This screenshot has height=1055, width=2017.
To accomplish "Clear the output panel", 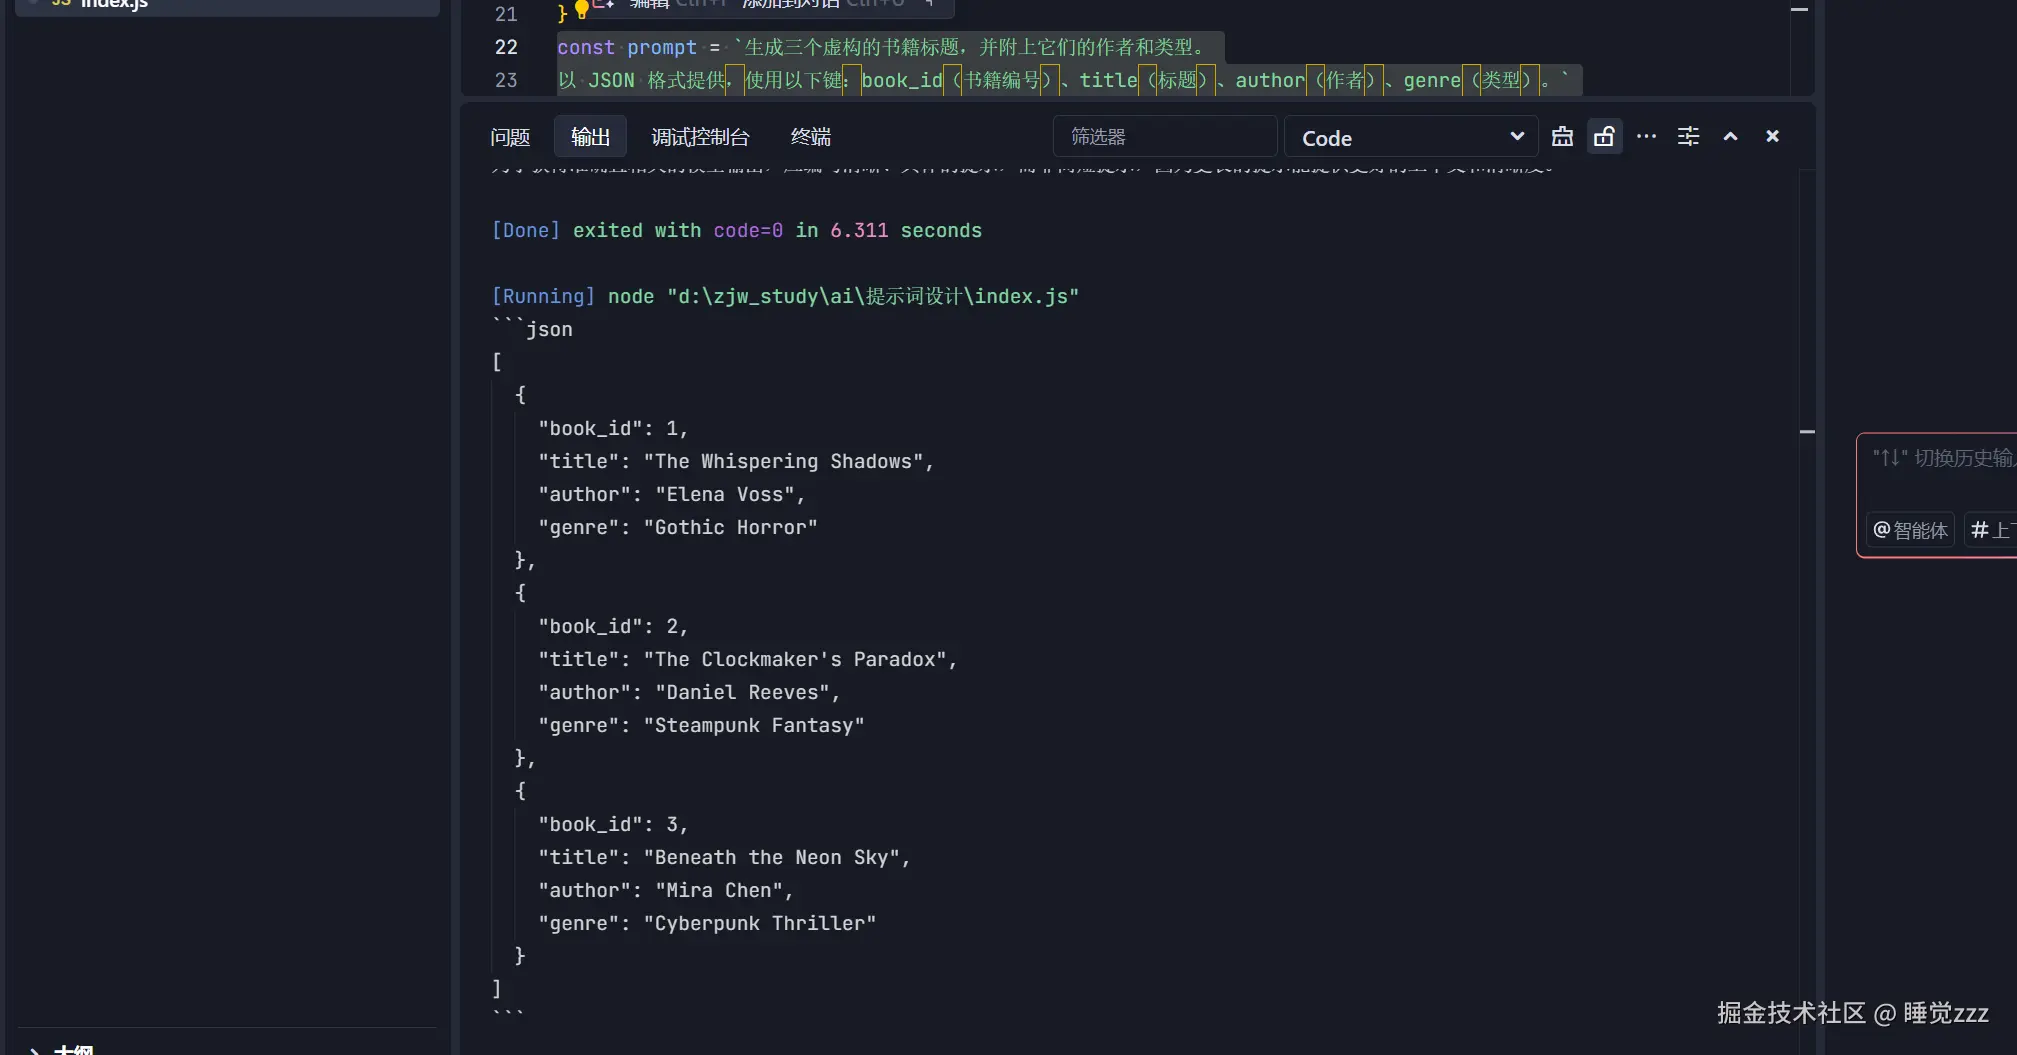I will pyautogui.click(x=1562, y=137).
